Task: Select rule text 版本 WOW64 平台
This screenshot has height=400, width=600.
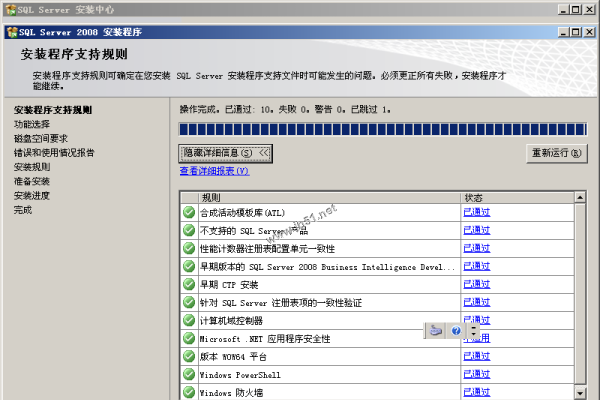Action: (x=233, y=356)
